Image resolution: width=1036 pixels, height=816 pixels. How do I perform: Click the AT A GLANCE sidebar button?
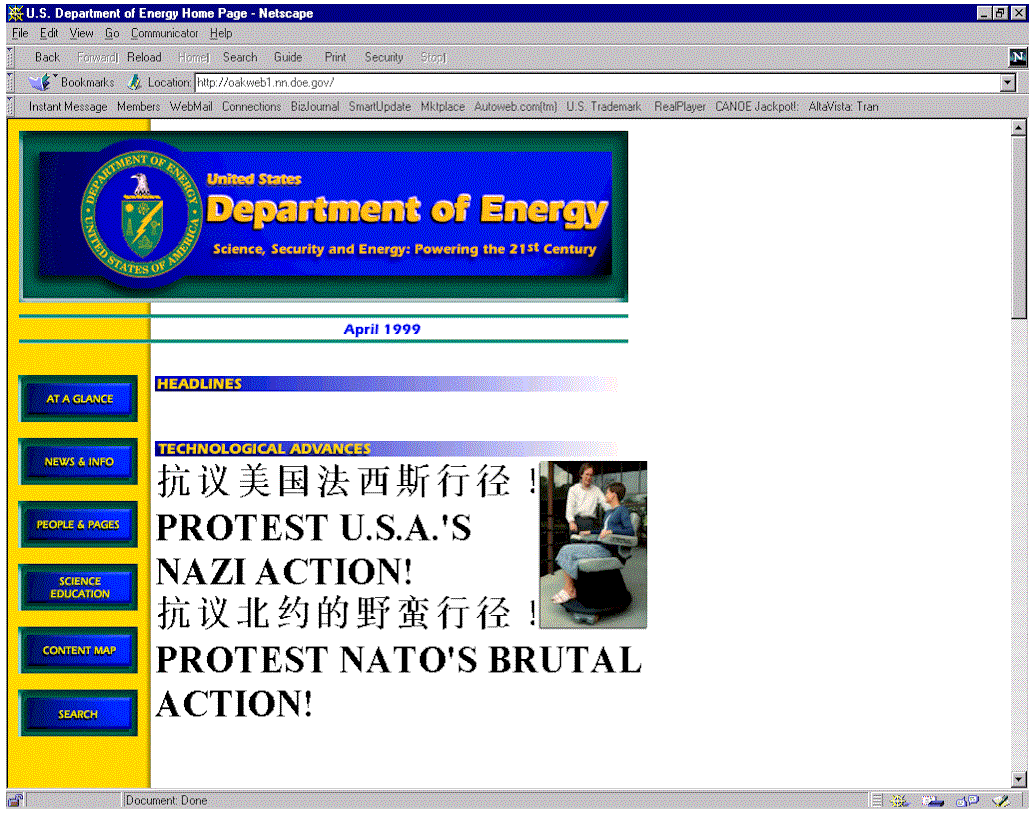pyautogui.click(x=79, y=399)
